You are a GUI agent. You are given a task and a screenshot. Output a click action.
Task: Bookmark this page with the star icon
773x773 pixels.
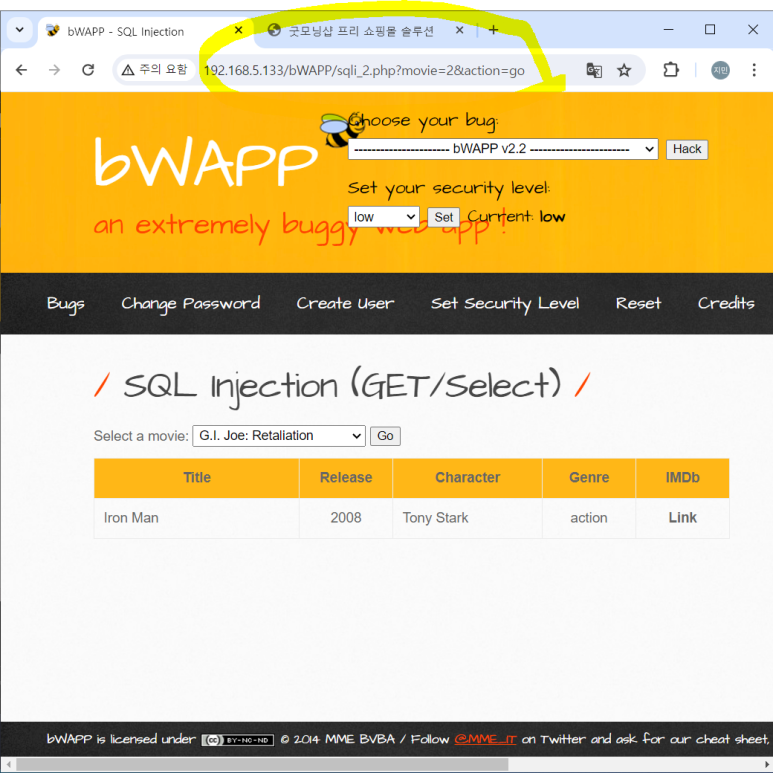[624, 70]
